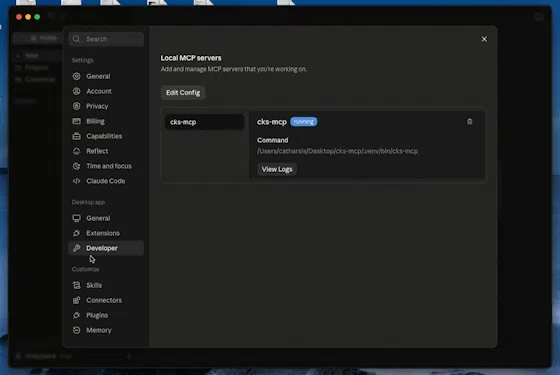
Task: Click the Connectors icon
Action: (x=76, y=300)
